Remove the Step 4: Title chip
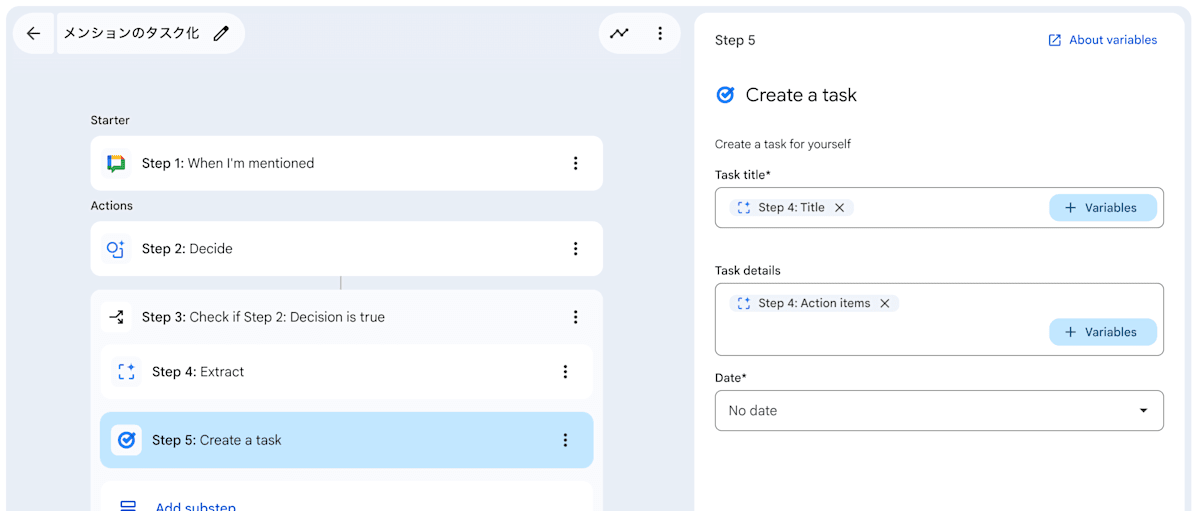This screenshot has width=1200, height=511. tap(840, 208)
